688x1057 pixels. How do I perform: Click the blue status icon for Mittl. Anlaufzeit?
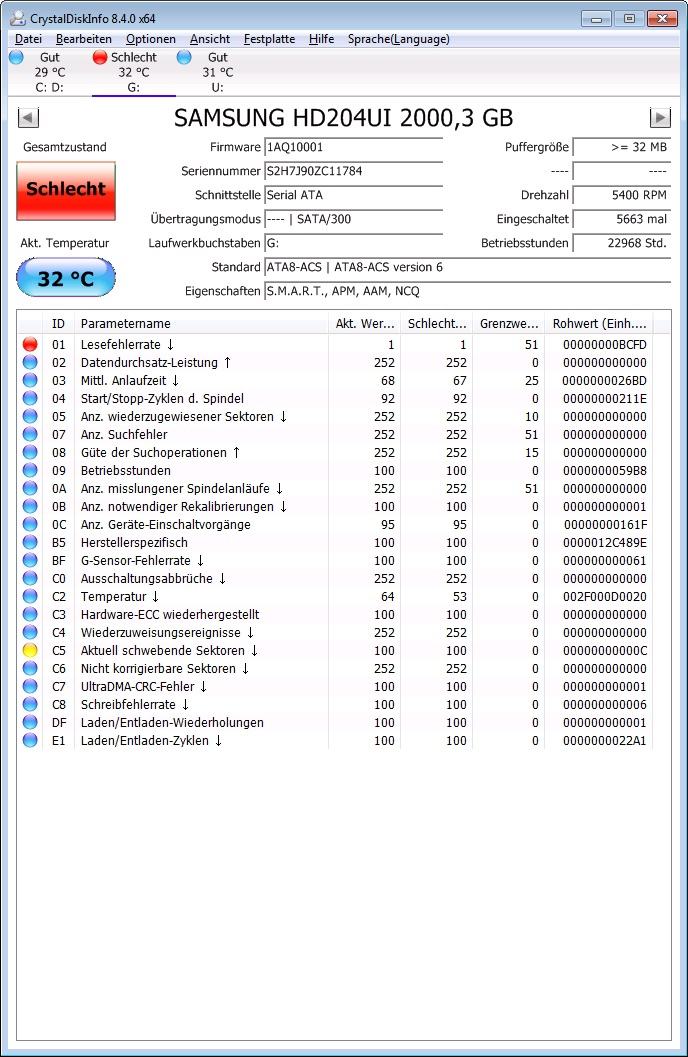pyautogui.click(x=30, y=380)
